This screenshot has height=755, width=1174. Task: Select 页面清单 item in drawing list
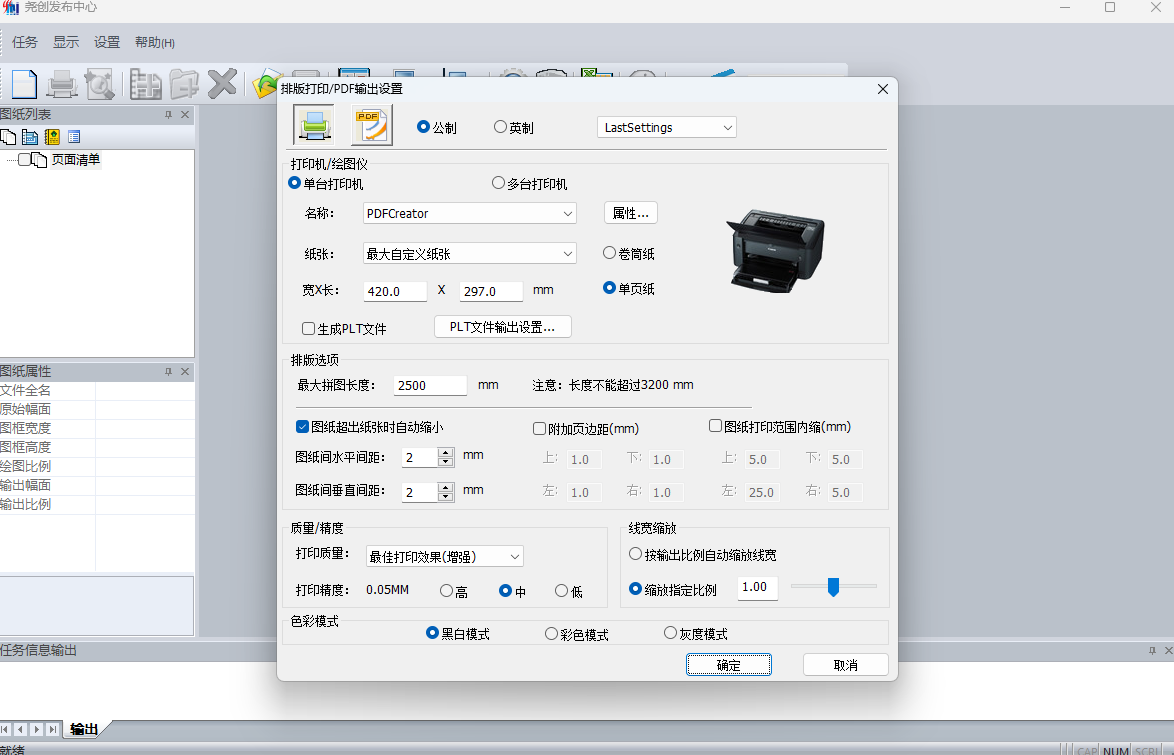coord(76,160)
